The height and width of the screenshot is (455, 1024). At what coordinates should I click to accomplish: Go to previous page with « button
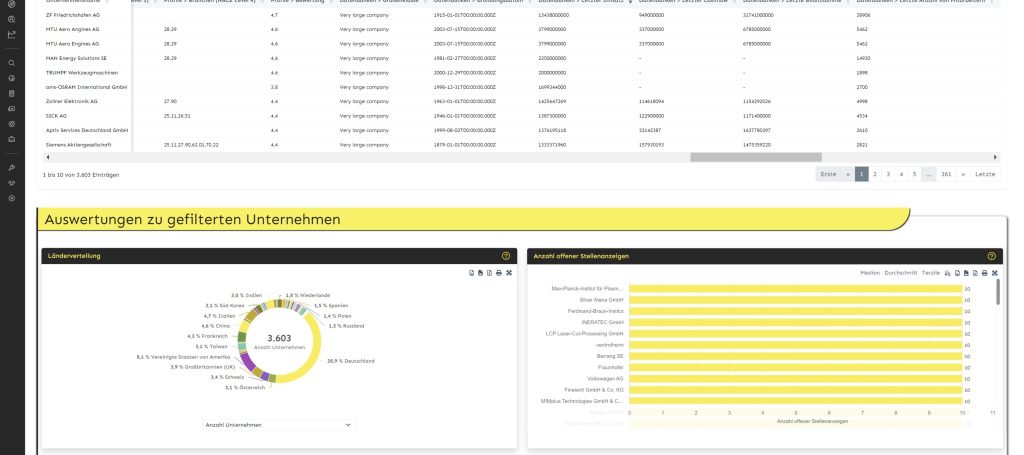click(848, 174)
